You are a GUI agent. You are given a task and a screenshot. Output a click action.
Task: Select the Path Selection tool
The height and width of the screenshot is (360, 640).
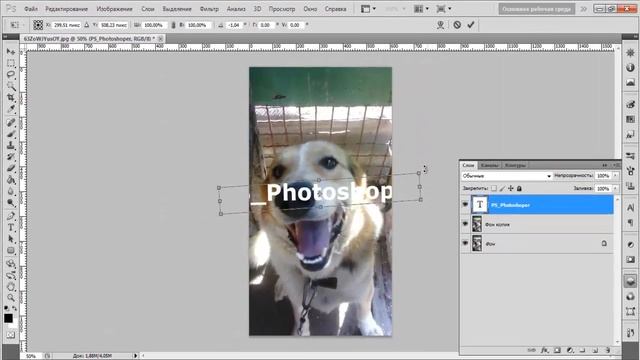point(11,239)
